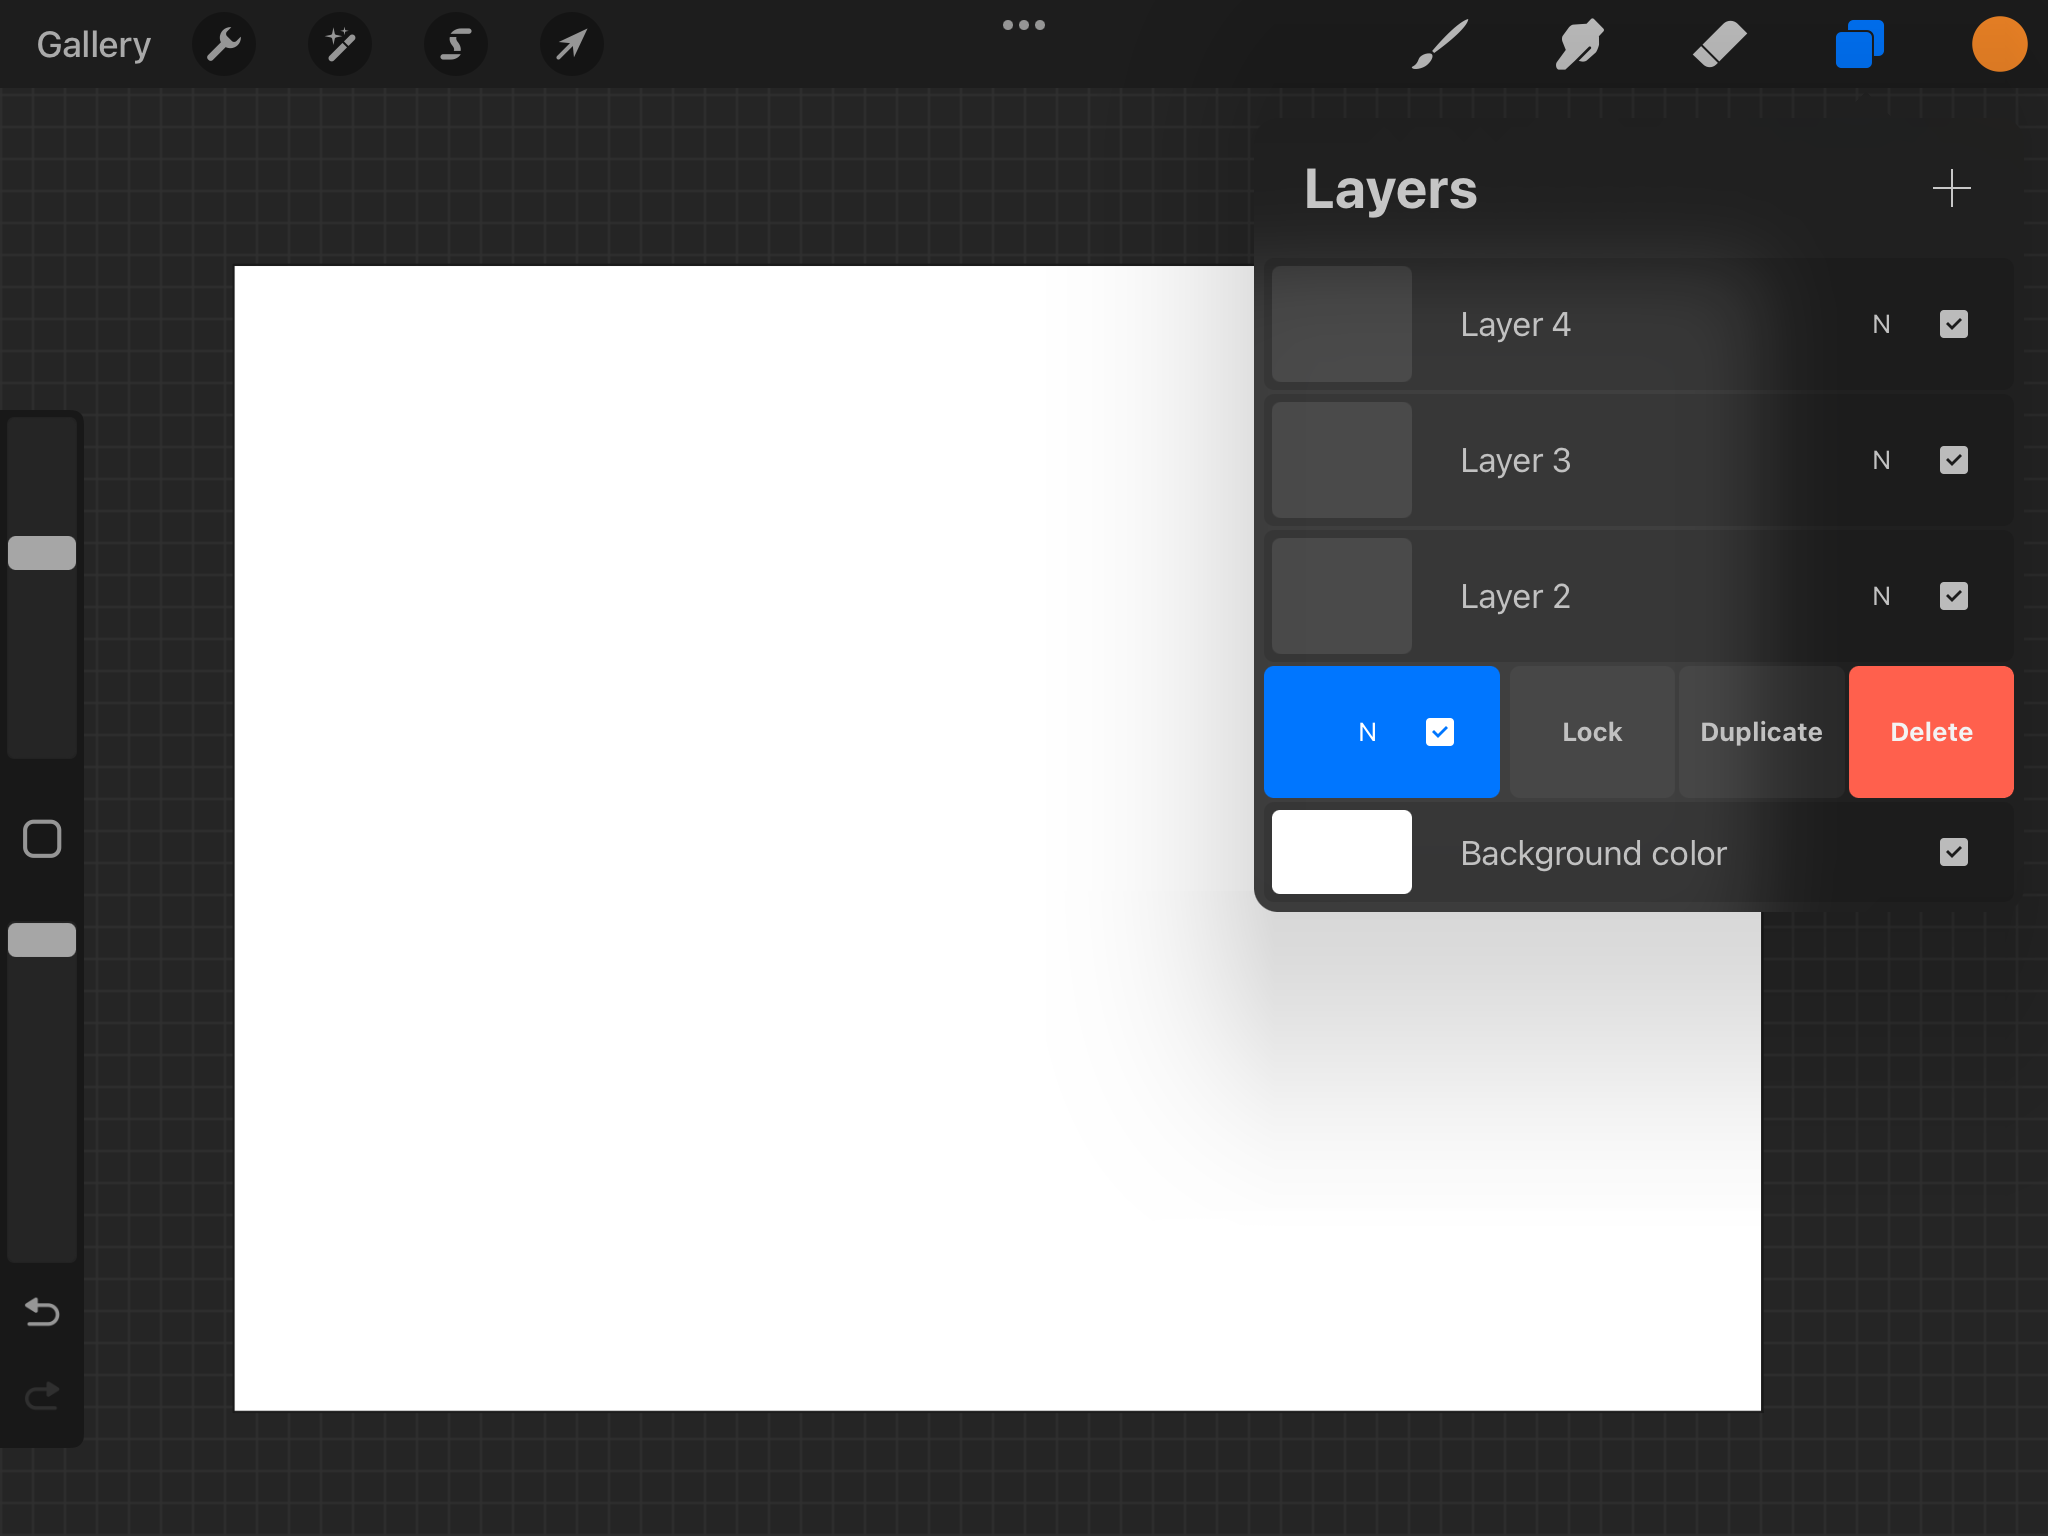Viewport: 2048px width, 1536px height.
Task: Hide Layer 4 using its checkbox
Action: click(1953, 324)
